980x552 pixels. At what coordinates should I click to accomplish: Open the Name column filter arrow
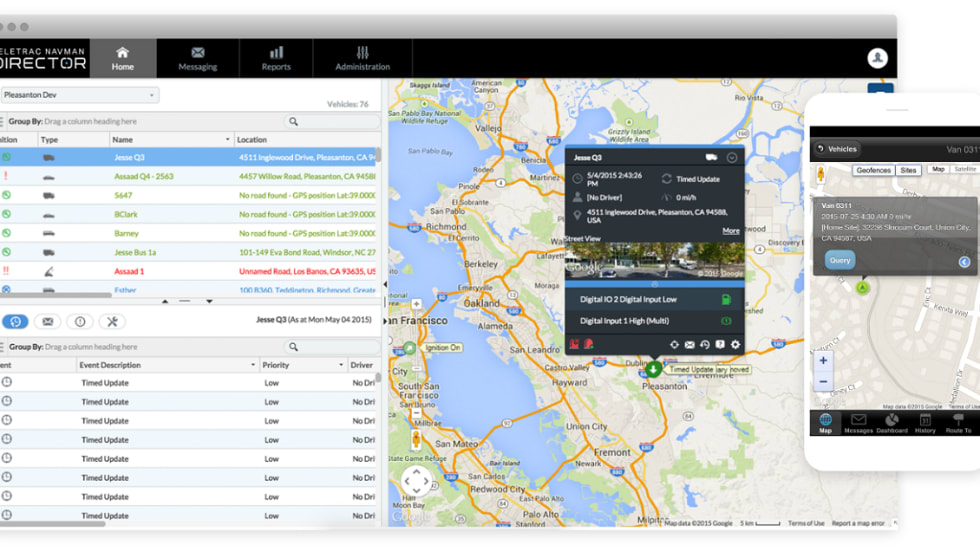(228, 140)
